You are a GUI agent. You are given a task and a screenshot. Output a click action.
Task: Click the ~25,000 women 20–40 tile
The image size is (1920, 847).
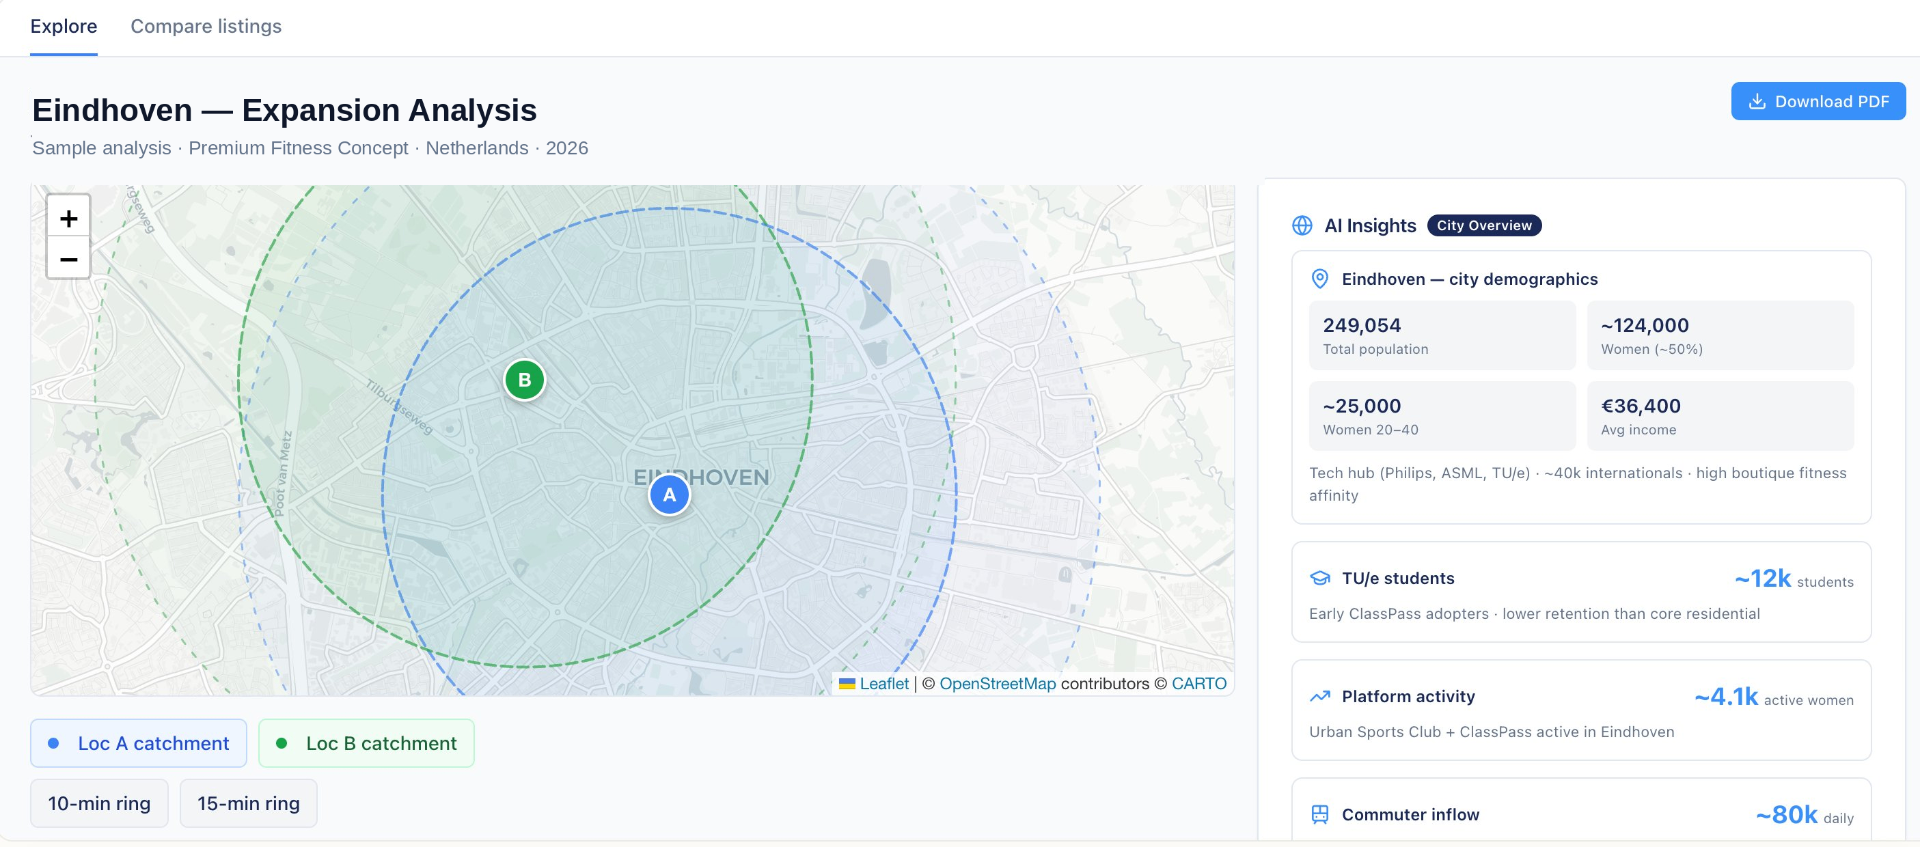pos(1442,416)
